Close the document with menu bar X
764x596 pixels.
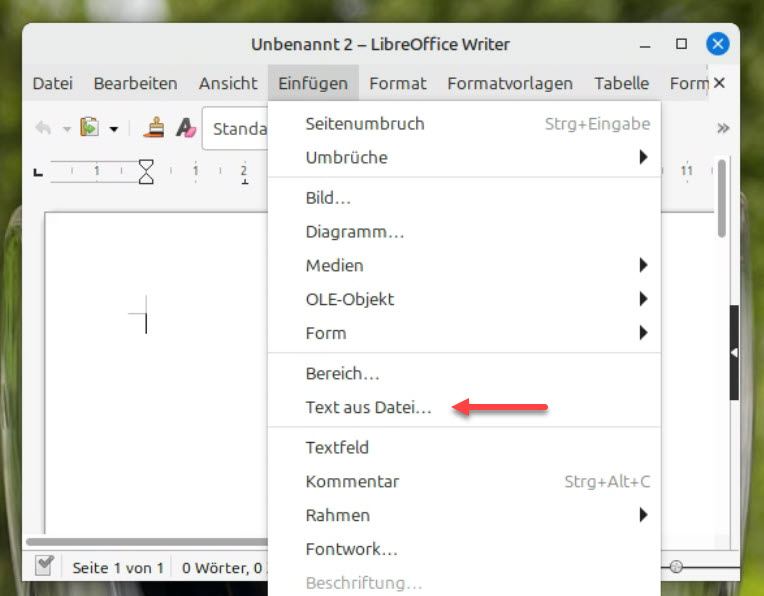[719, 84]
